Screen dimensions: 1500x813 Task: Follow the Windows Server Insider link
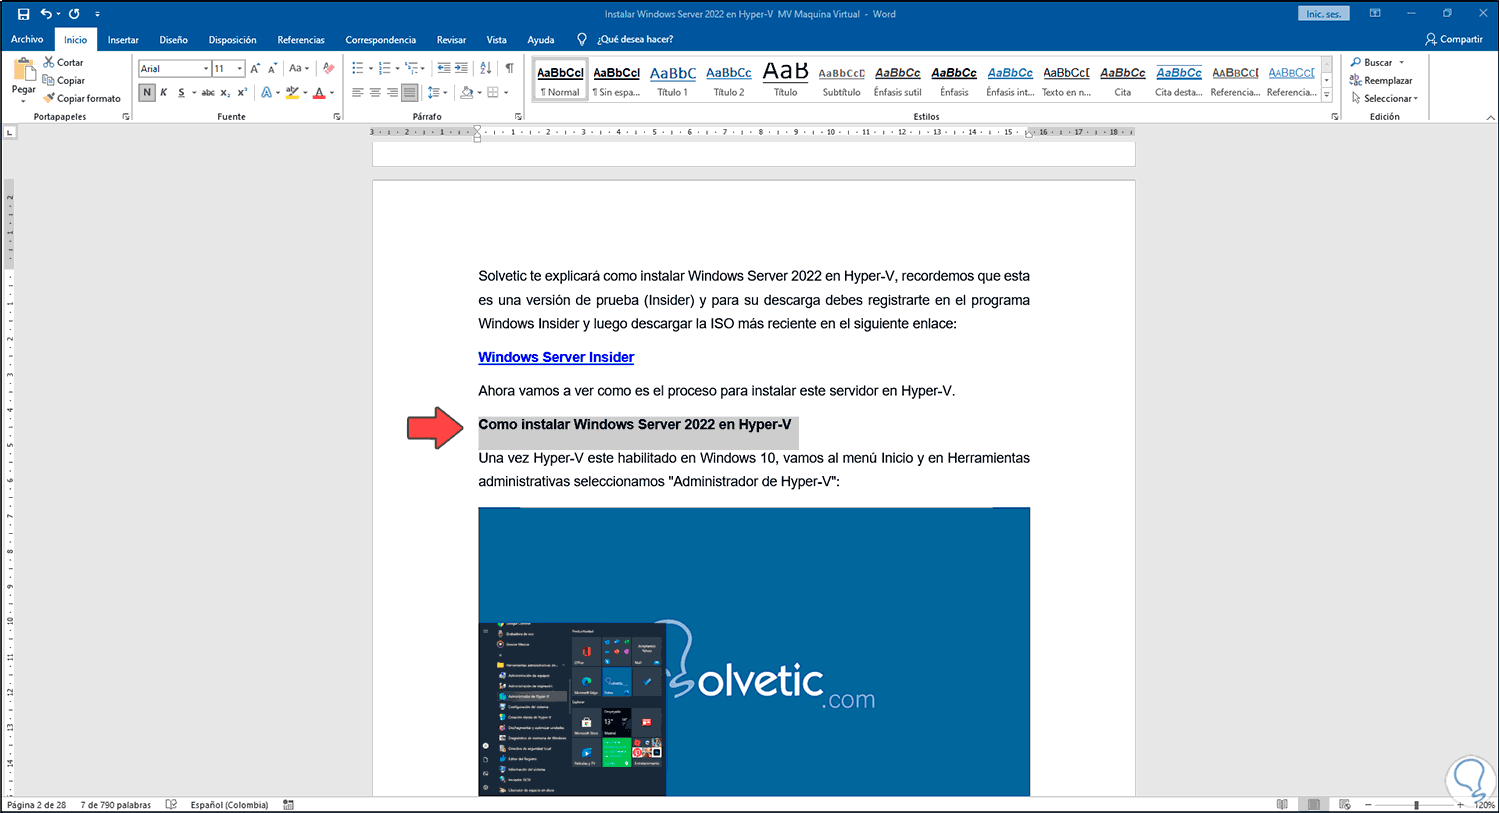(x=556, y=357)
